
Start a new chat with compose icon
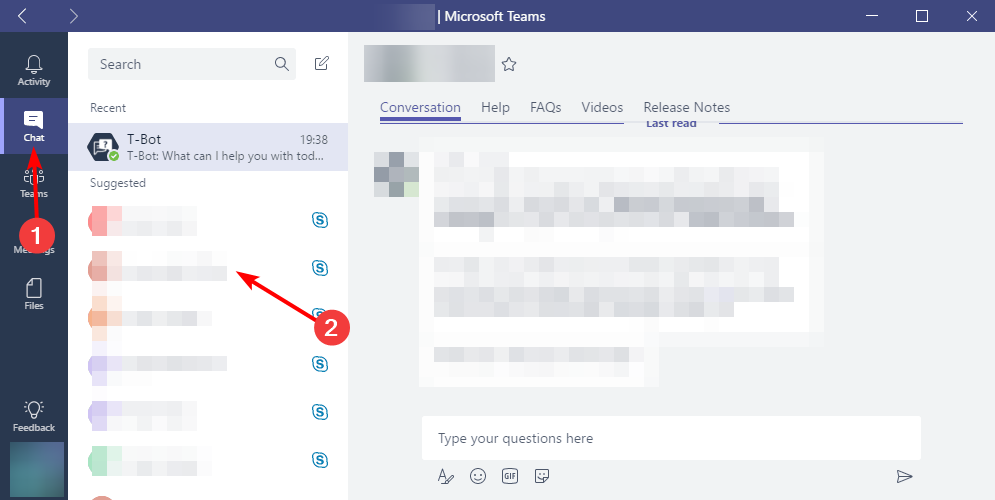[322, 63]
